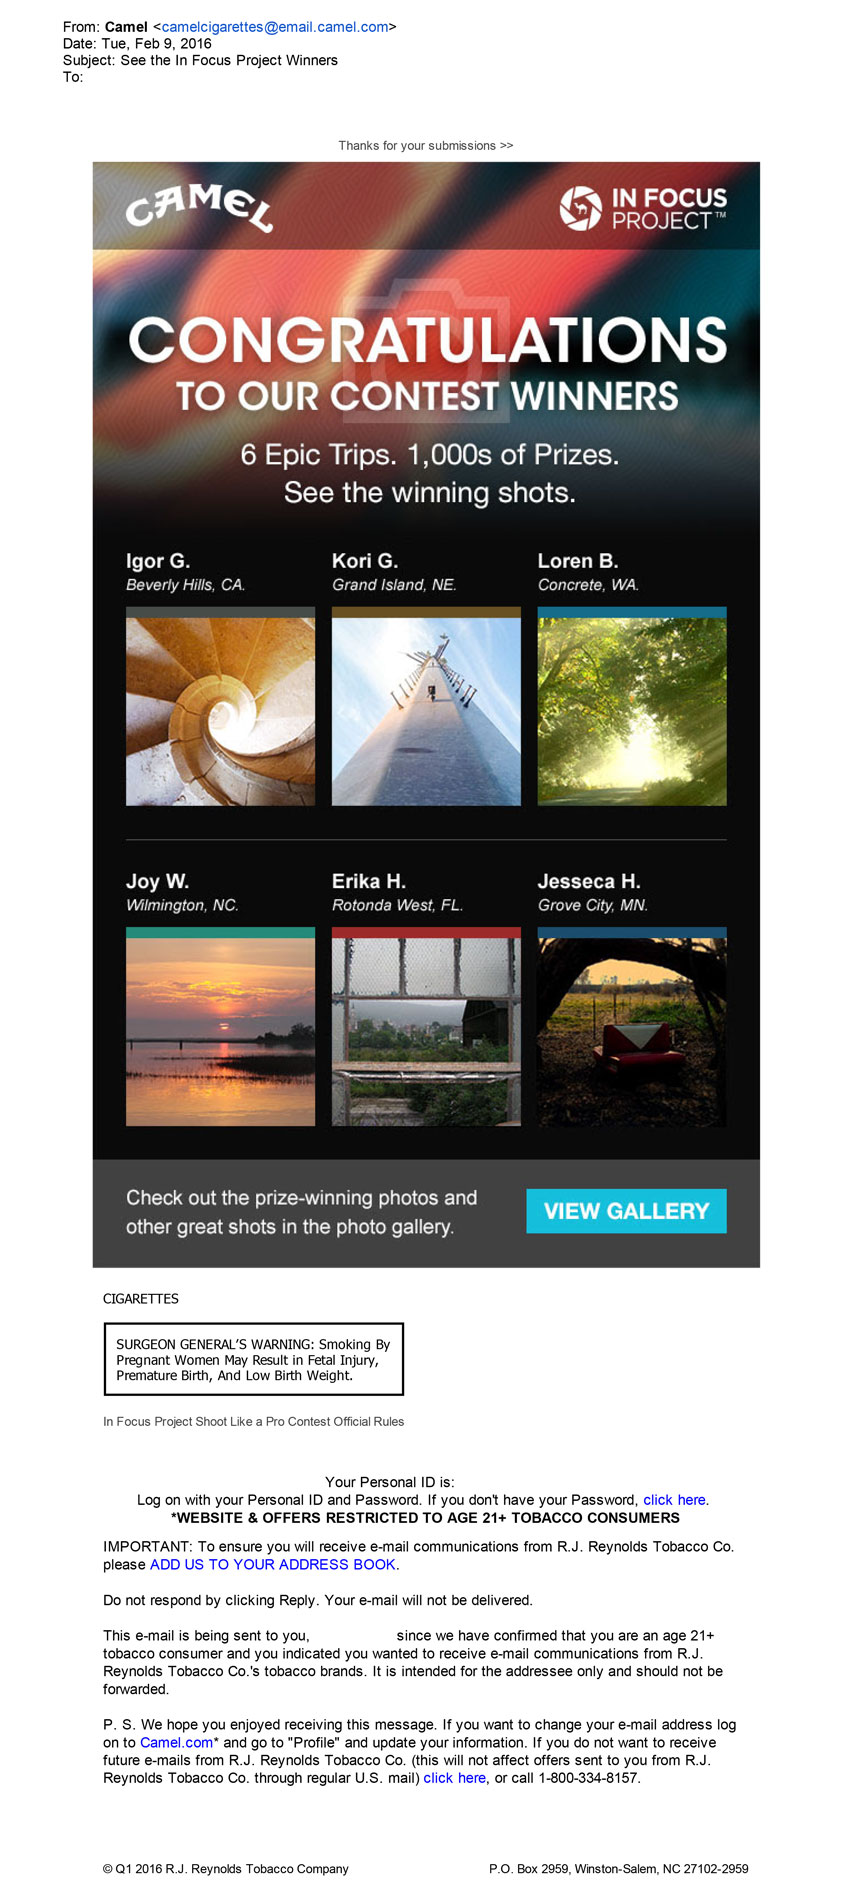Click the 'Check out the prize-winning photos' text

point(301,1212)
